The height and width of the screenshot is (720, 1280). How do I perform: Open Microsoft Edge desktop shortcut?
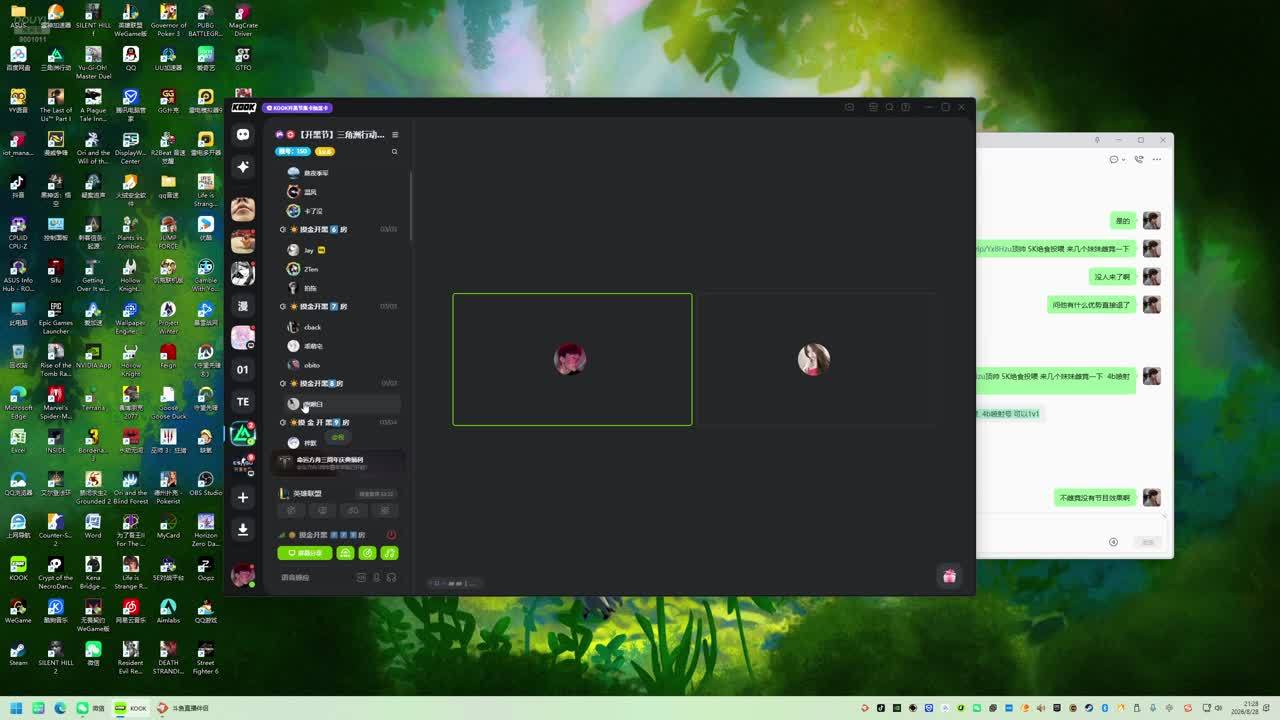click(x=18, y=402)
